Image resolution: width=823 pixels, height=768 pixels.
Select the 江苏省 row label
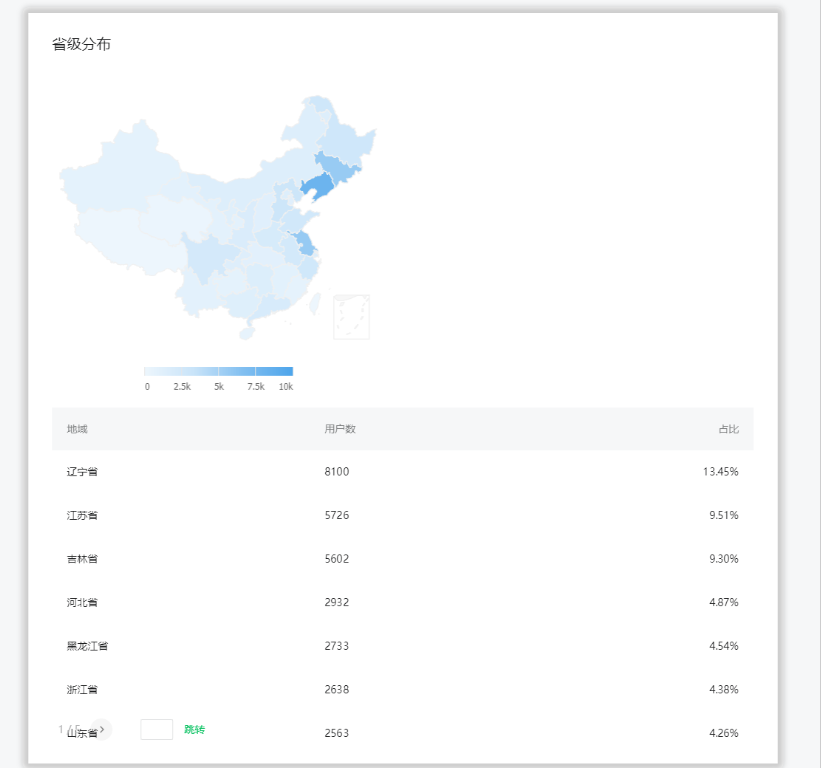click(82, 515)
